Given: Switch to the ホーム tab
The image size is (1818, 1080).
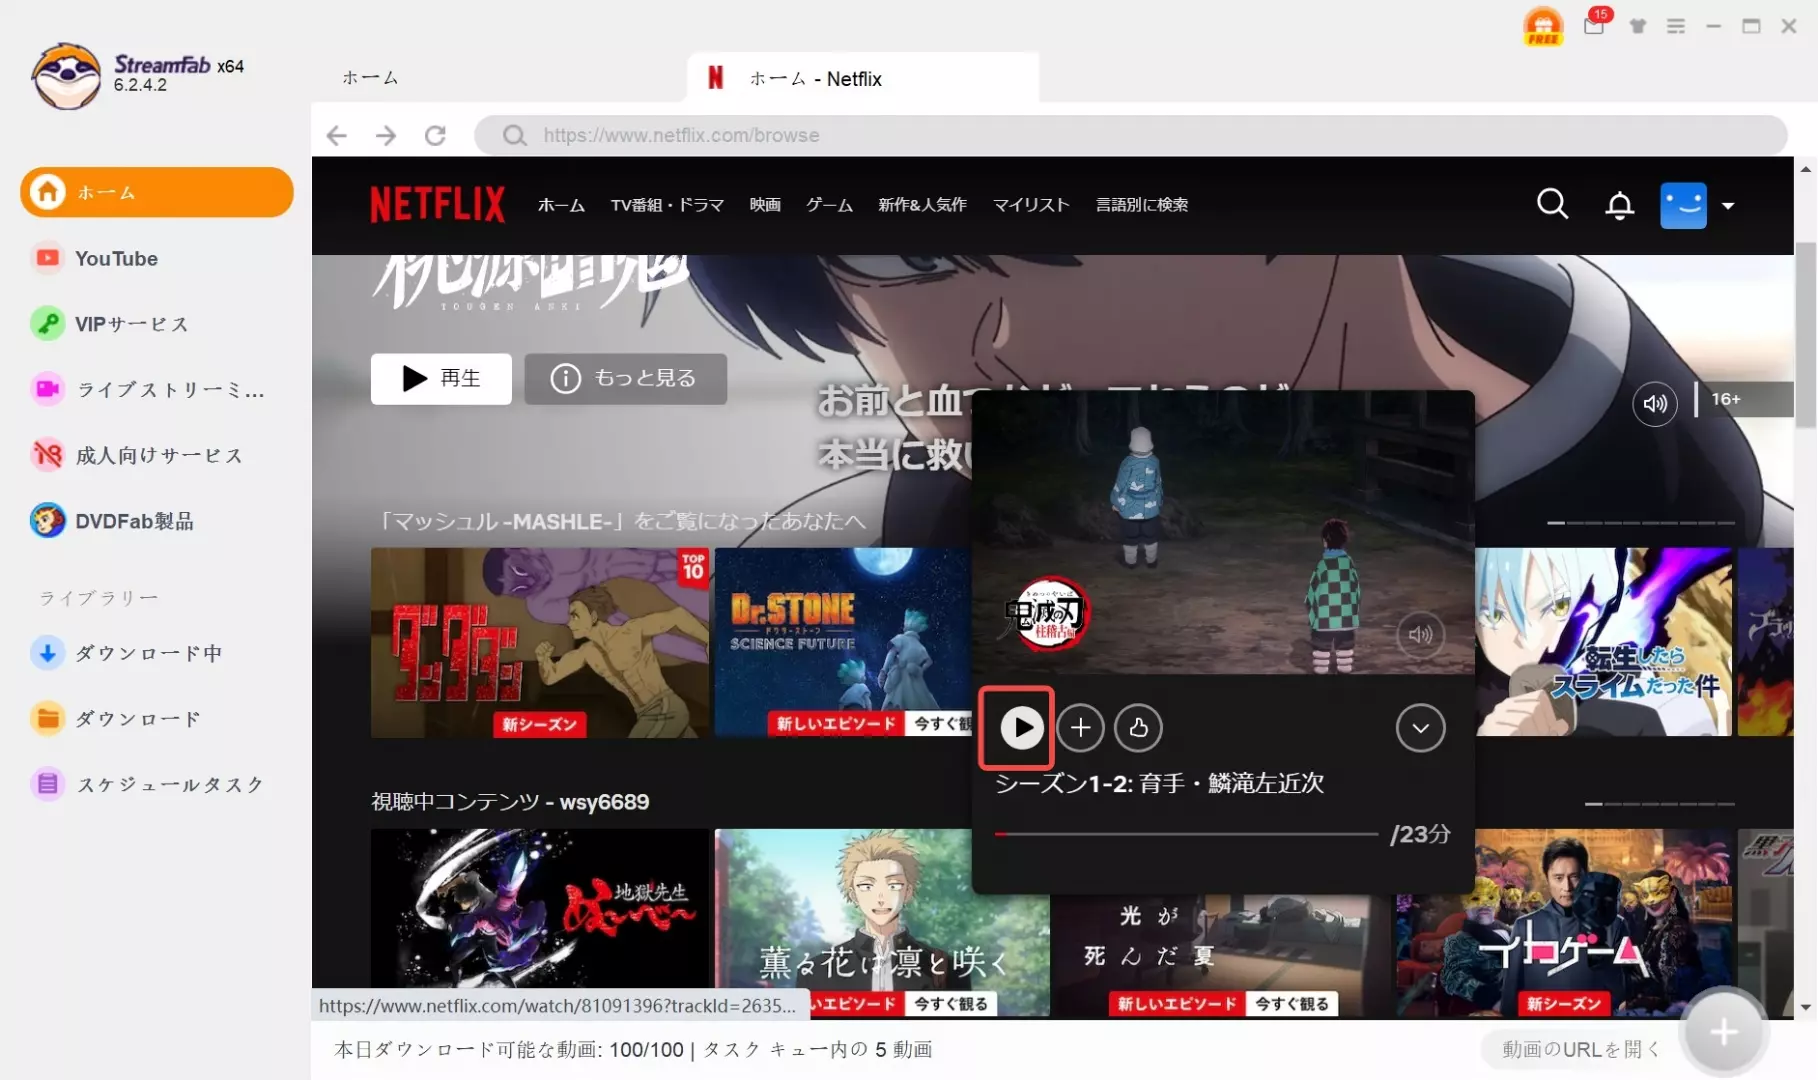Looking at the screenshot, I should (370, 78).
